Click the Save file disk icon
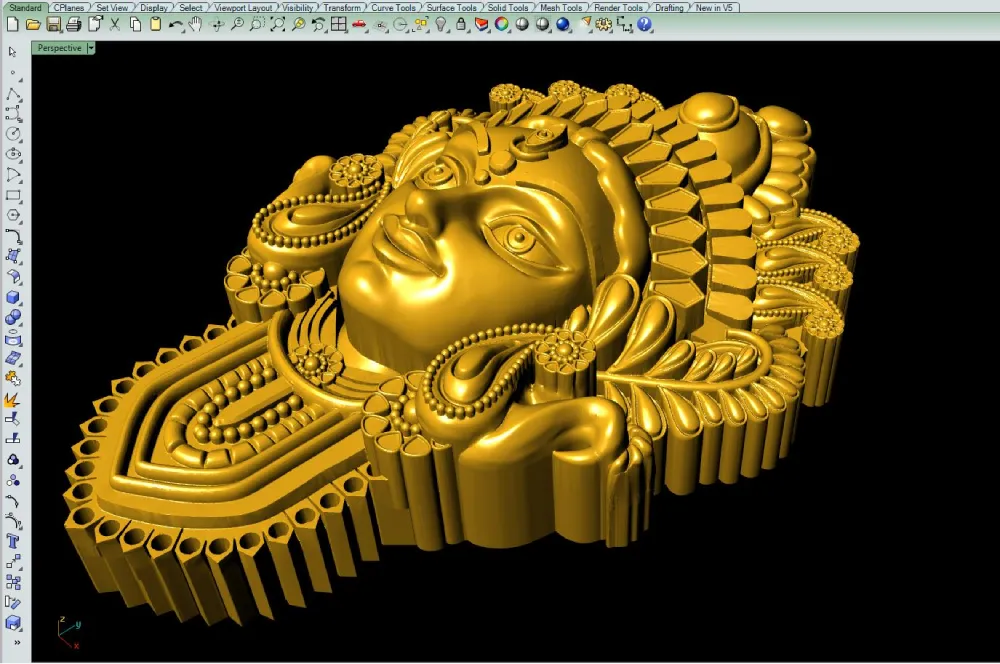This screenshot has width=1000, height=664. click(54, 25)
